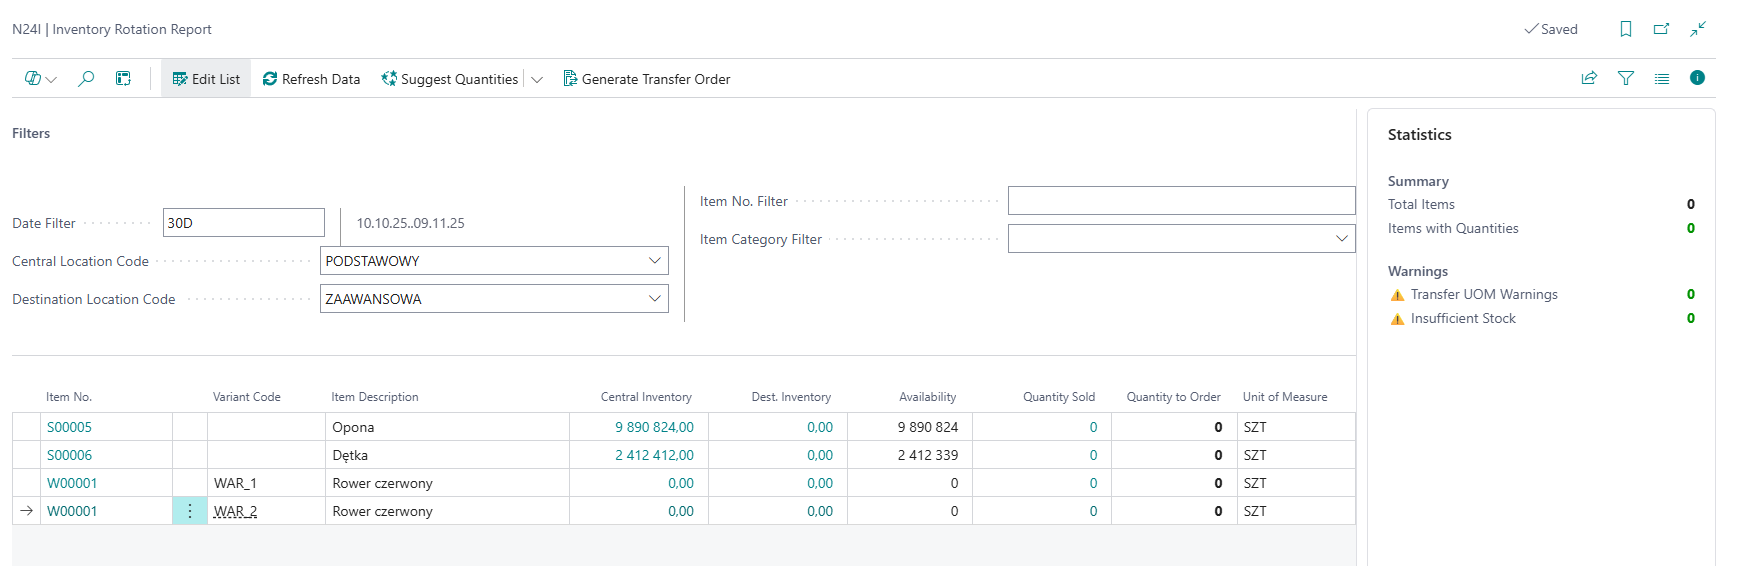Click Edit List button

pyautogui.click(x=206, y=79)
